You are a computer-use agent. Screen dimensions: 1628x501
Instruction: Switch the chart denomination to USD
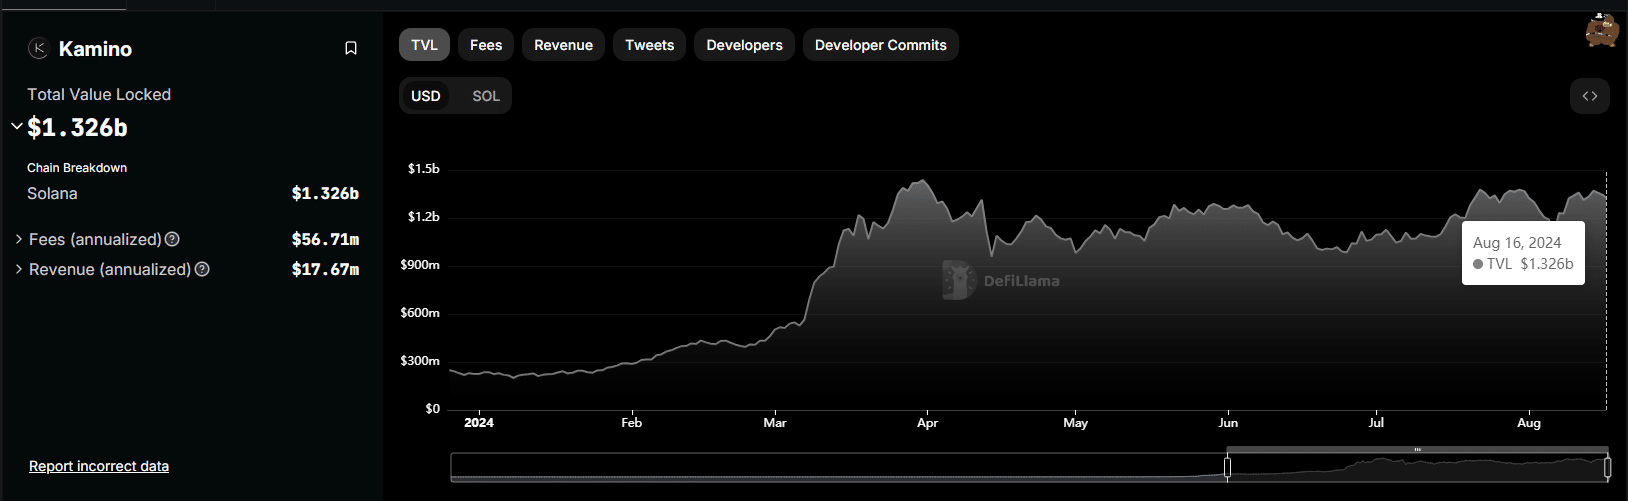coord(426,96)
